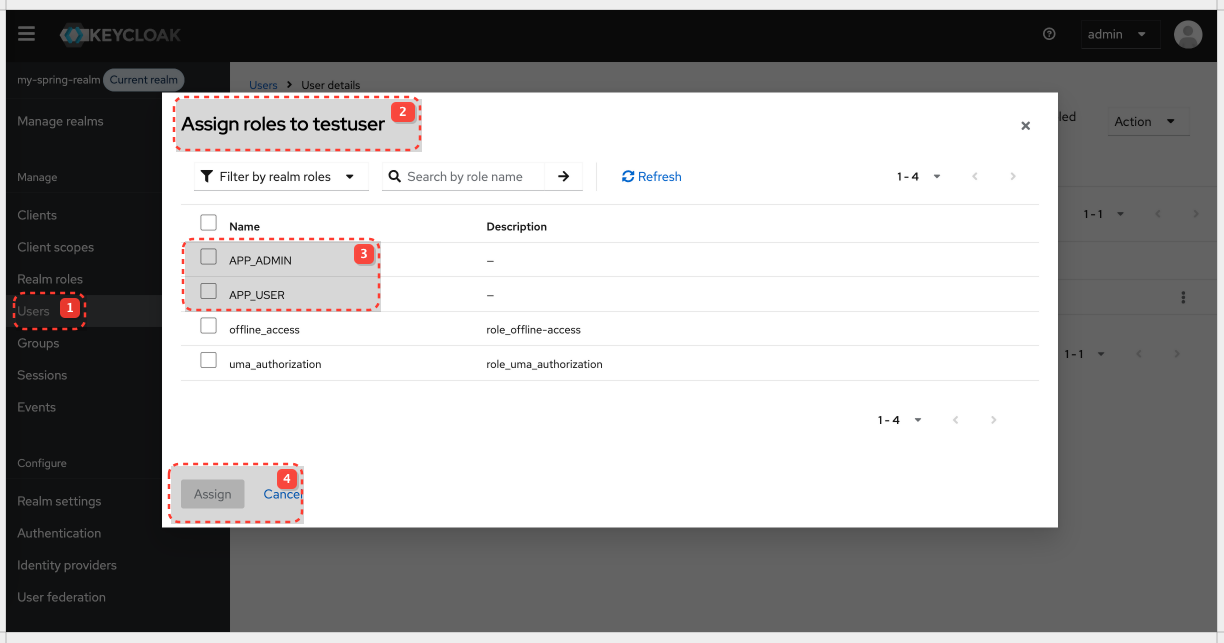
Task: Open the kebab menu on the right panel
Action: (1183, 297)
